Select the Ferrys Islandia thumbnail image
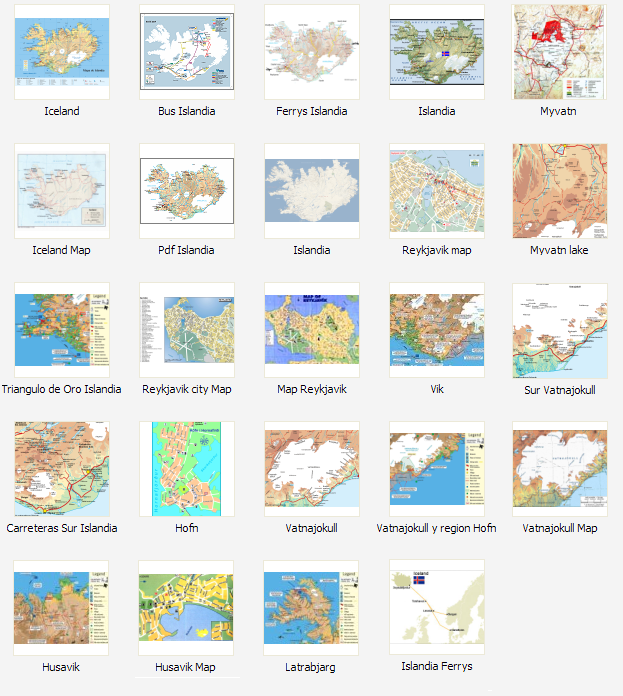This screenshot has height=696, width=623. [312, 51]
